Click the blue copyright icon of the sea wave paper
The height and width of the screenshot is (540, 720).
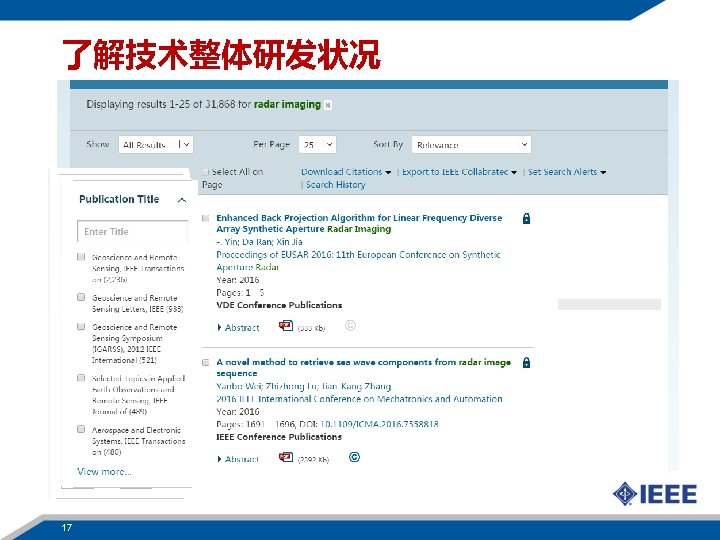(354, 457)
